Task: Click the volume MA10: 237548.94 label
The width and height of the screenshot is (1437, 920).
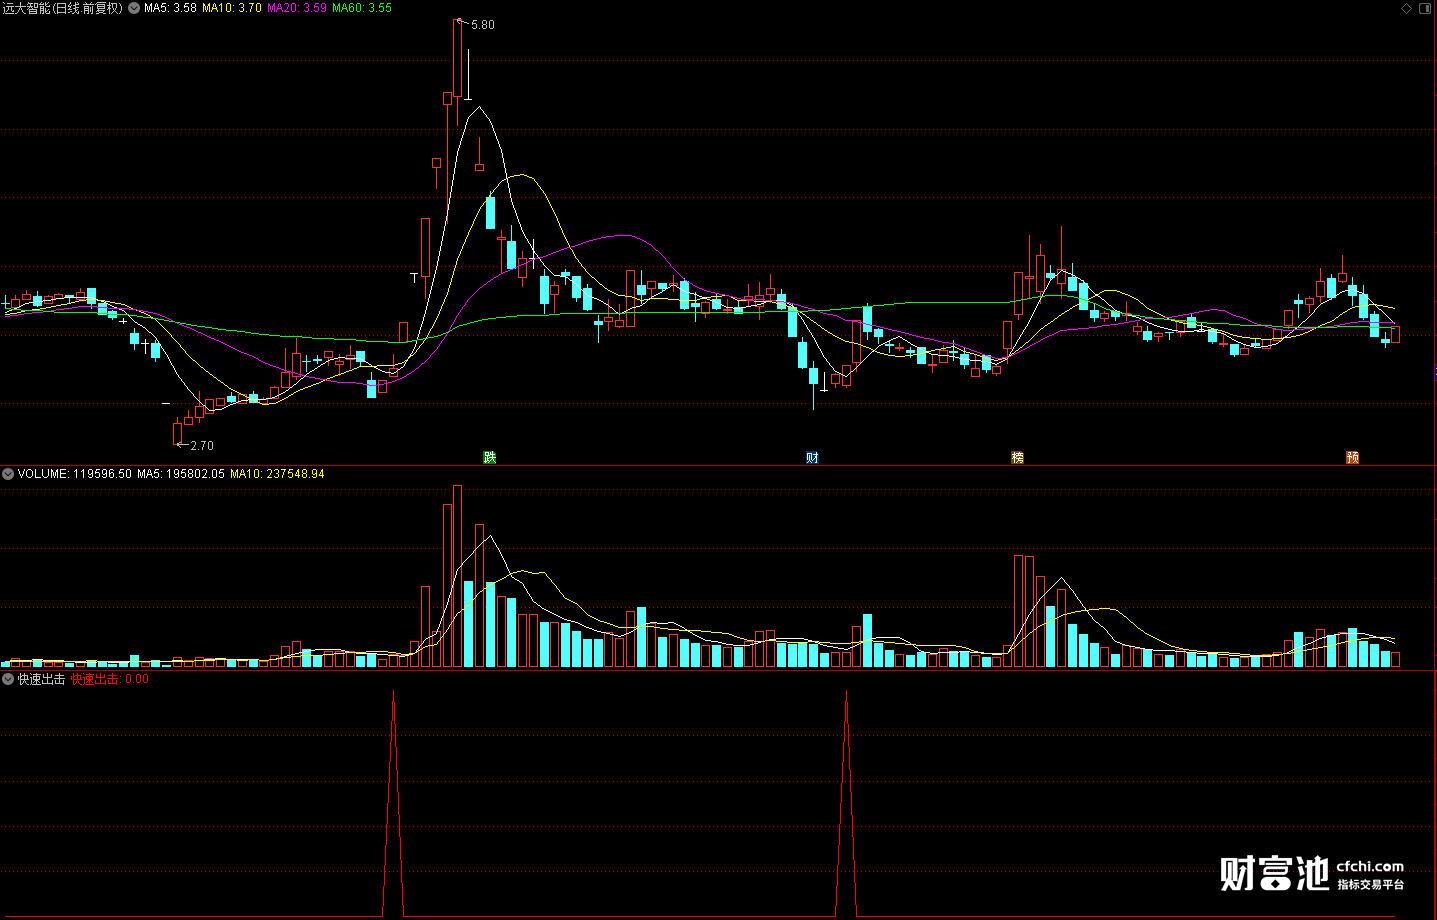Action: pyautogui.click(x=277, y=474)
